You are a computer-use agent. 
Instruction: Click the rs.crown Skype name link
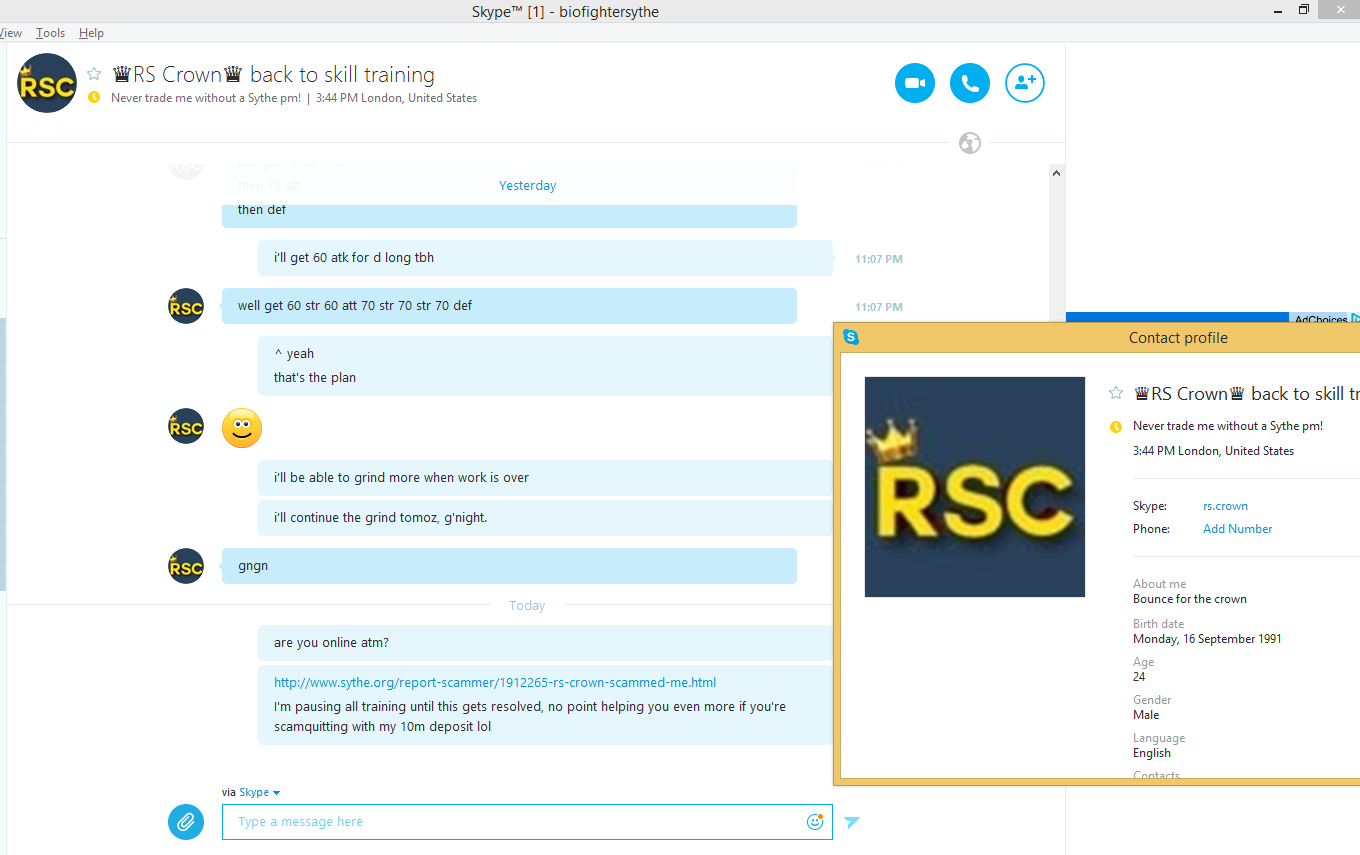pyautogui.click(x=1225, y=506)
